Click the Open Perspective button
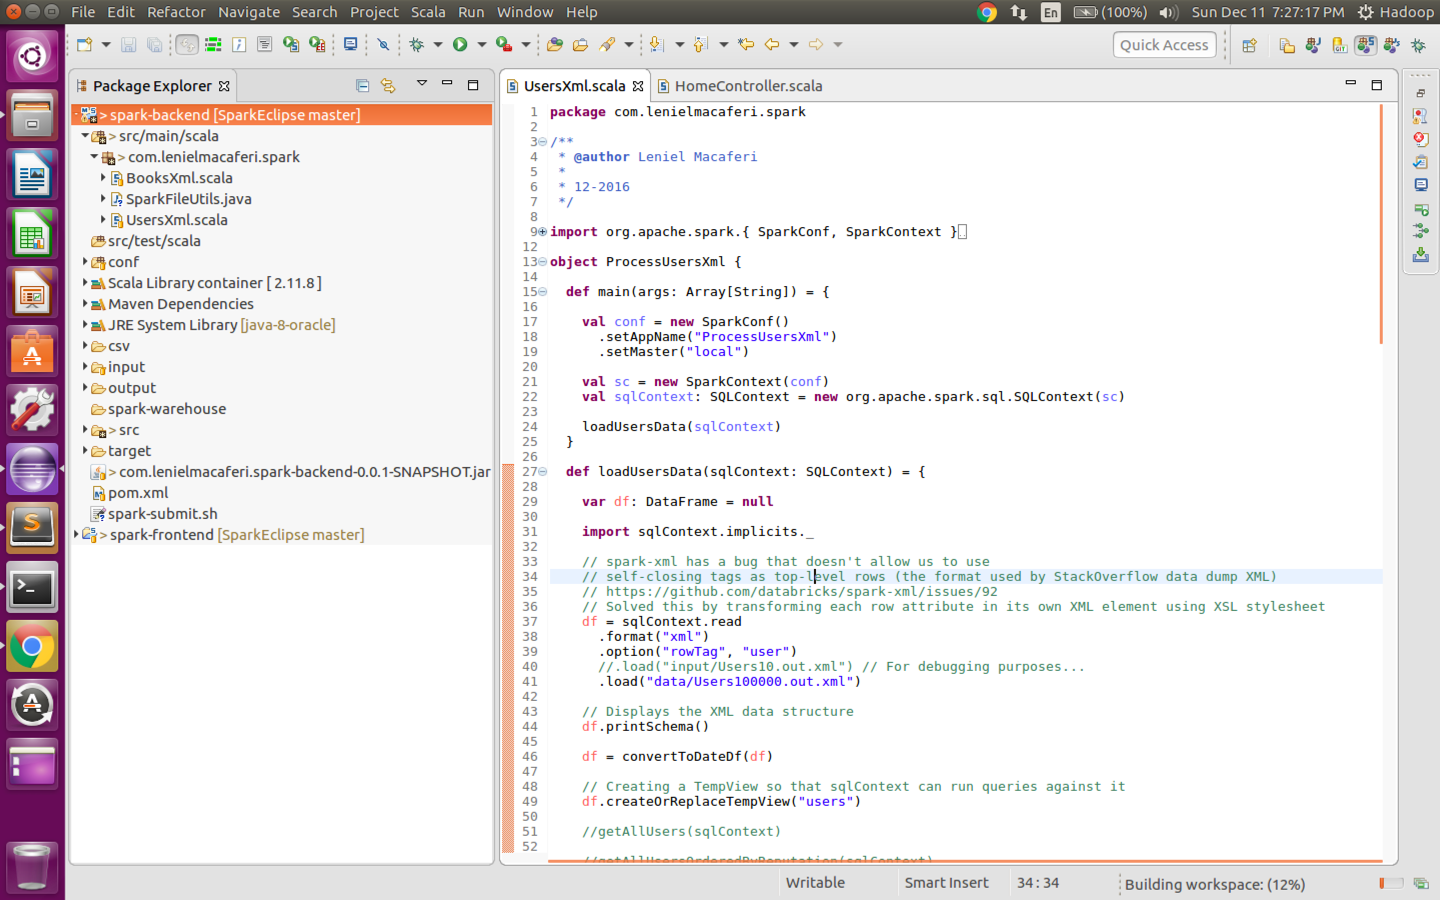This screenshot has width=1440, height=900. click(1249, 45)
